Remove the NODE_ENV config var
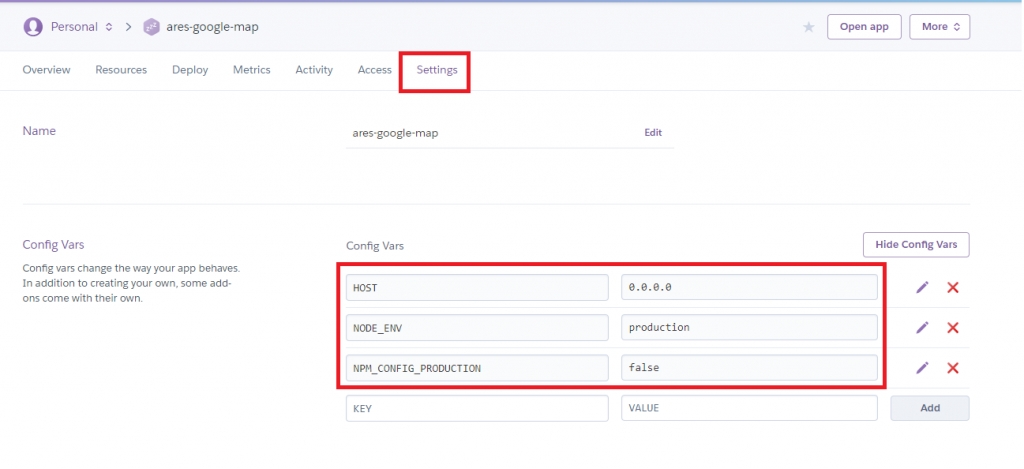The image size is (1024, 469). tap(953, 327)
